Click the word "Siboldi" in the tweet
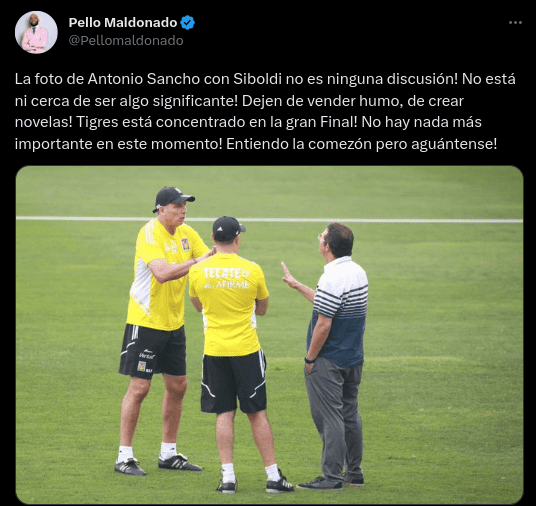The image size is (536, 506). click(258, 79)
